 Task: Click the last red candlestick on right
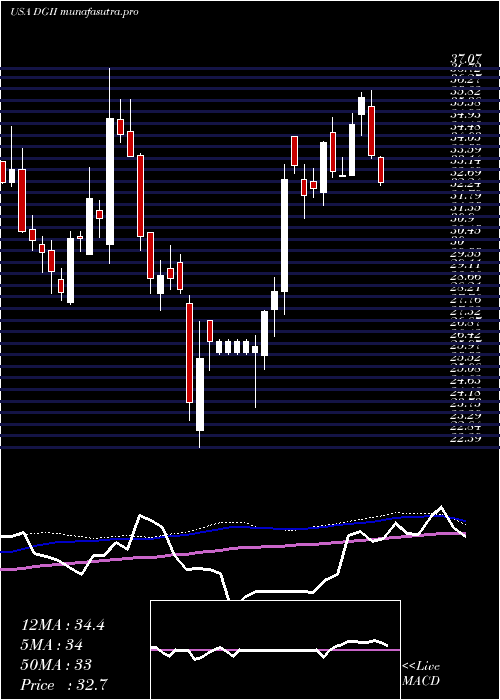point(381,170)
